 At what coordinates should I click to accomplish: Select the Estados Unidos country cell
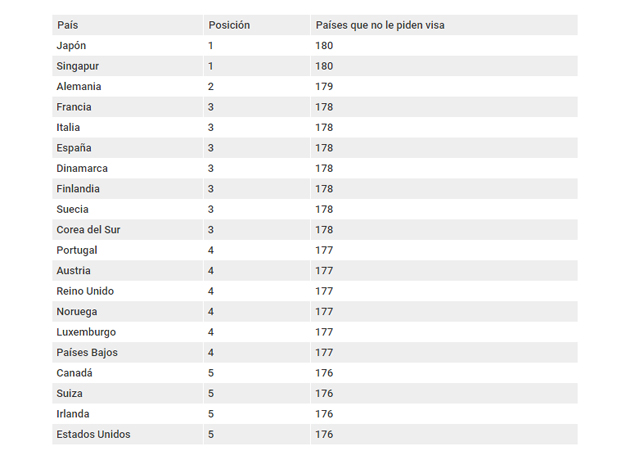(x=93, y=434)
